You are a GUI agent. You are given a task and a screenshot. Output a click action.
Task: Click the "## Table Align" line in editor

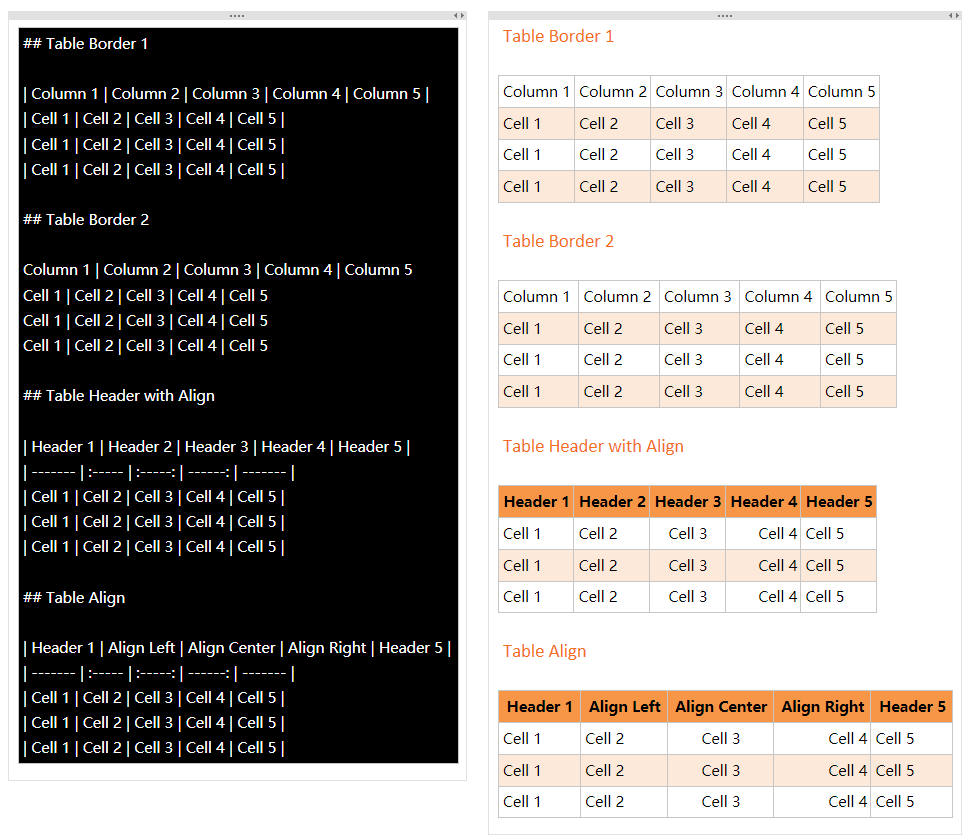point(76,597)
